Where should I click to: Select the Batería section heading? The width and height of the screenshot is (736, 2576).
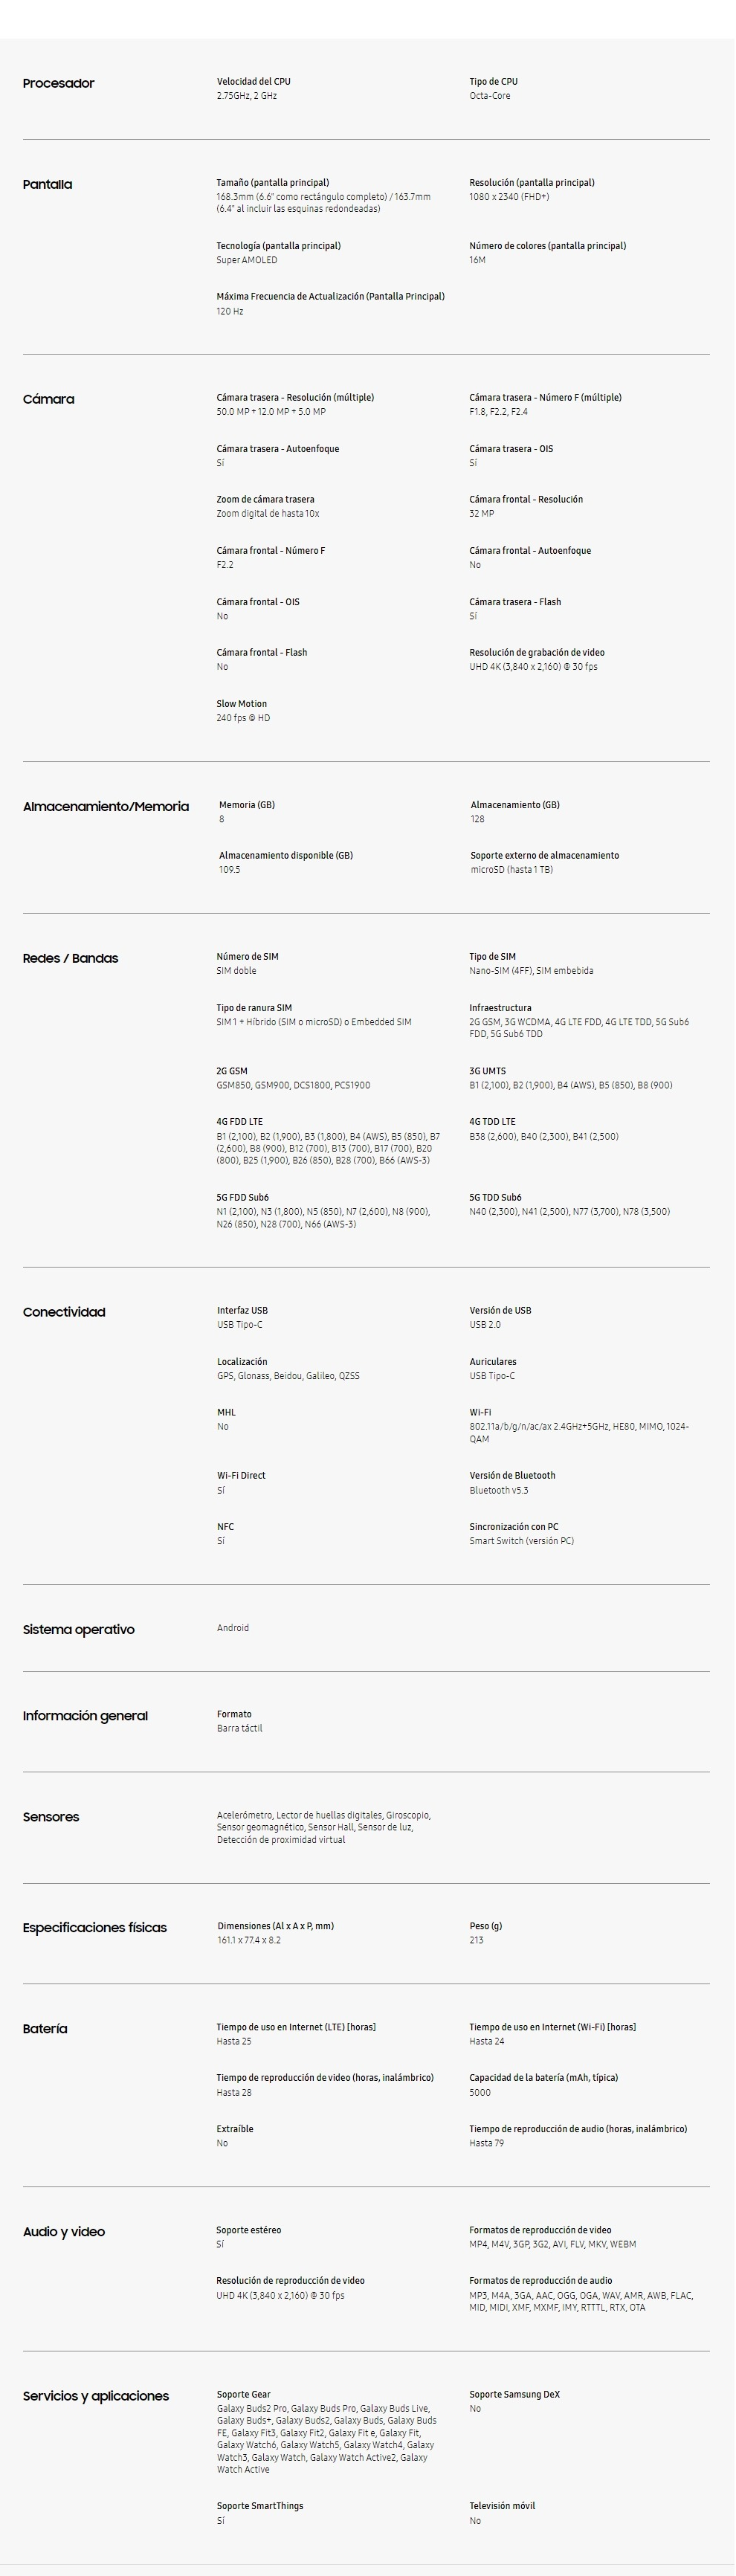[45, 2028]
